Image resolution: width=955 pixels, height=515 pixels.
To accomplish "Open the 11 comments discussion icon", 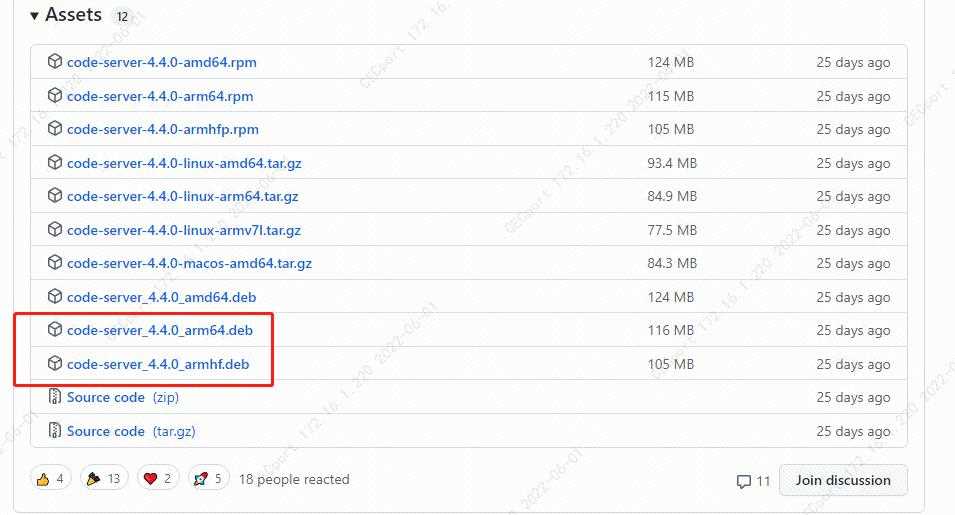I will click(753, 481).
